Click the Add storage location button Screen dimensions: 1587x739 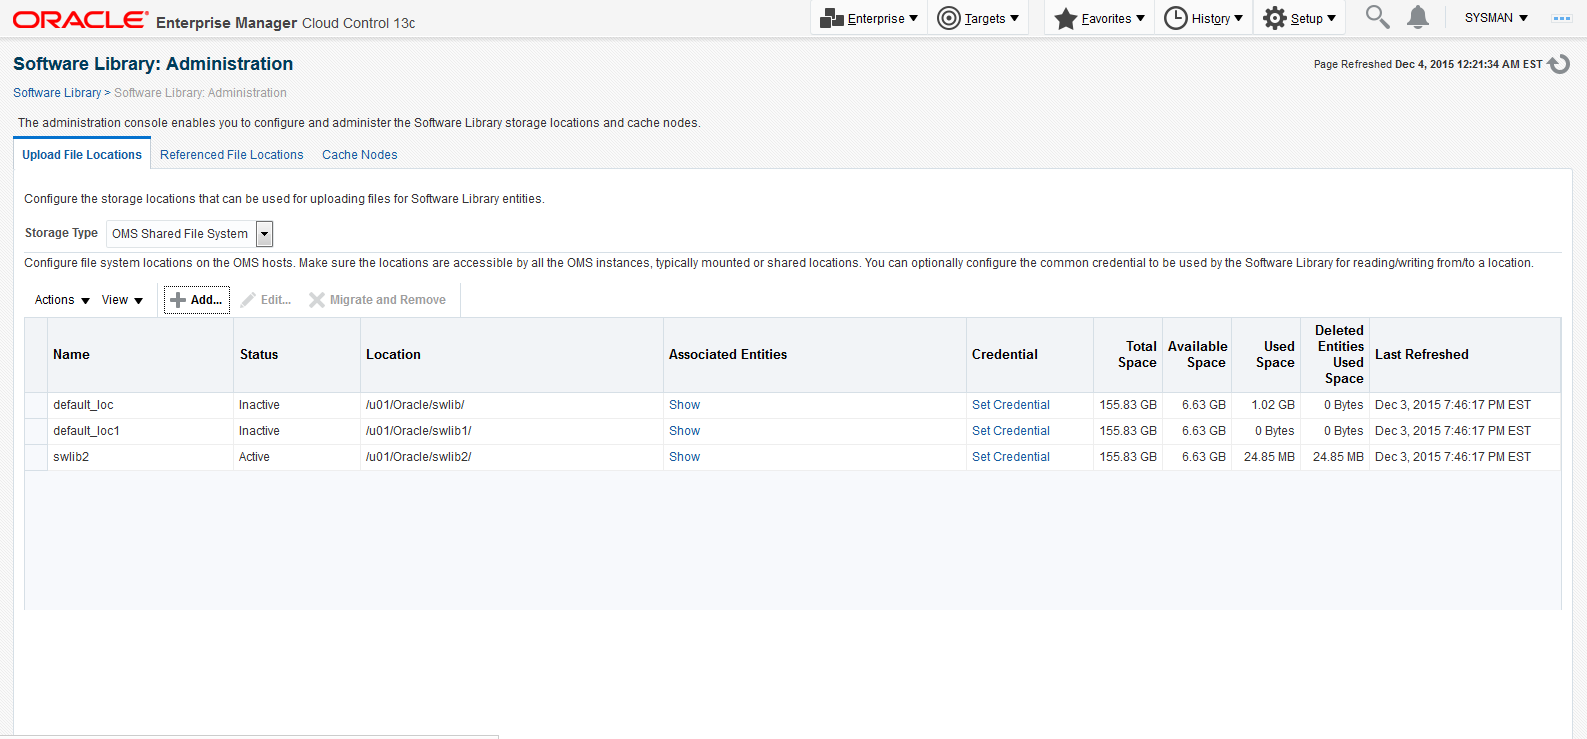(x=197, y=300)
